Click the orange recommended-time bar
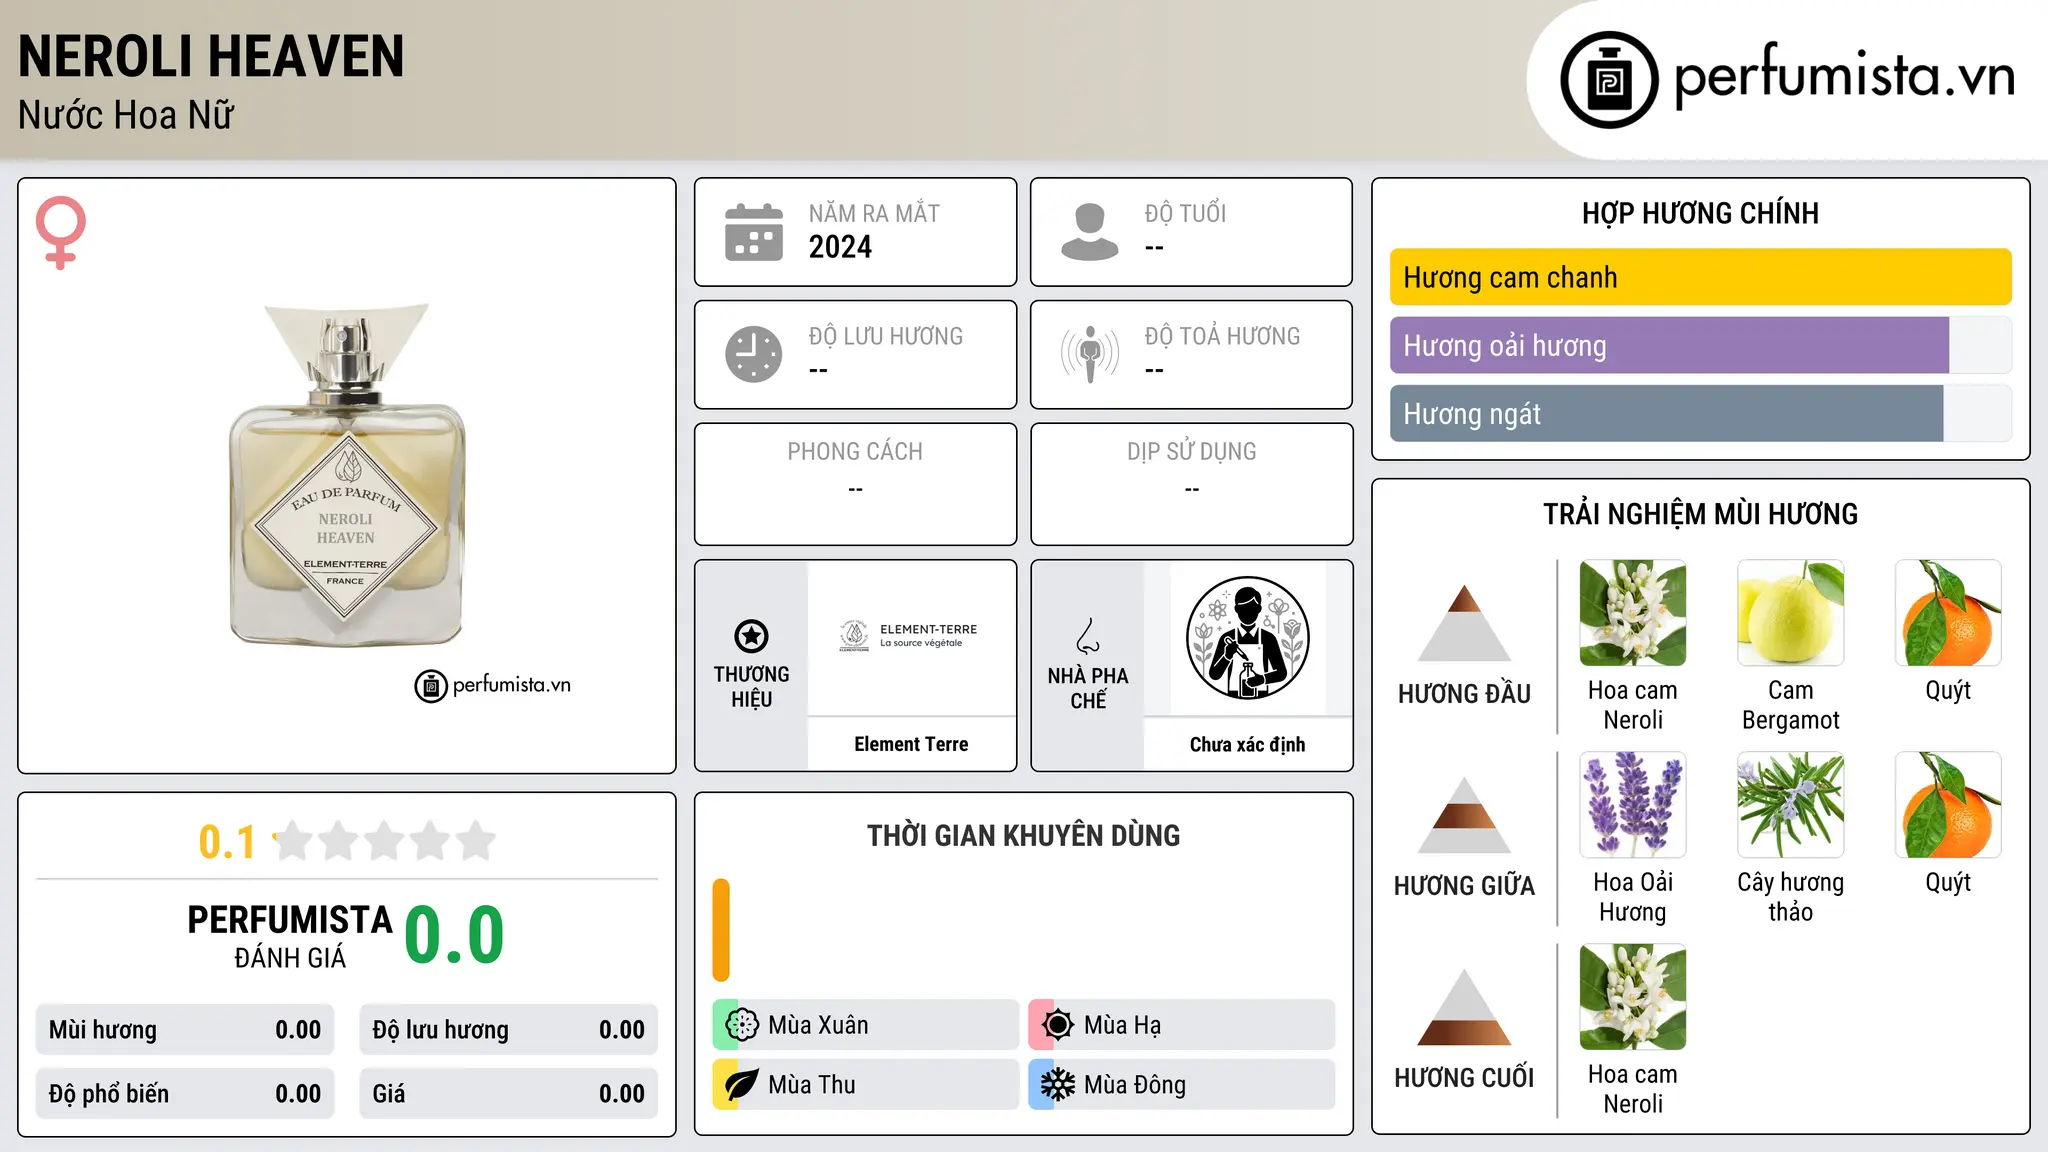The width and height of the screenshot is (2048, 1152). click(x=721, y=930)
